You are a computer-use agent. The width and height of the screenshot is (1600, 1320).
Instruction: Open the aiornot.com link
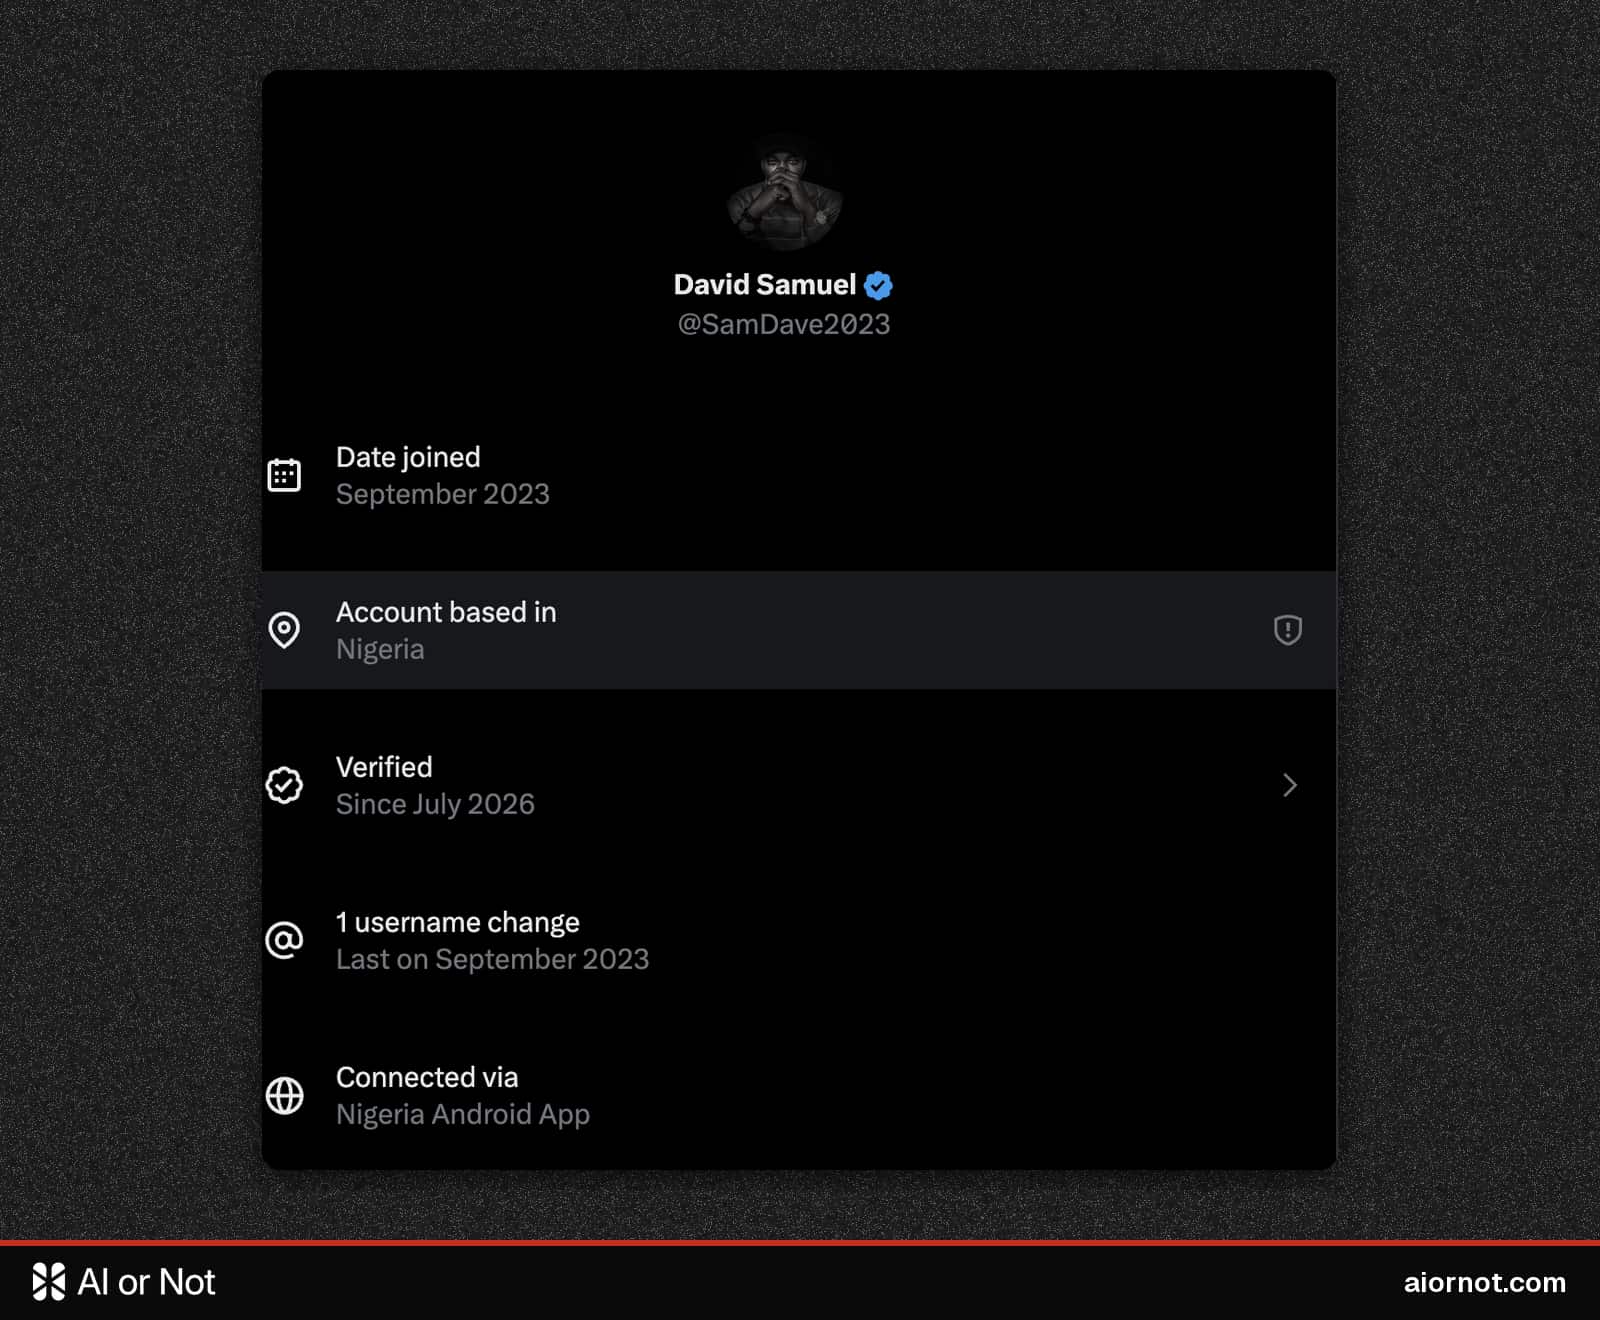click(x=1485, y=1282)
